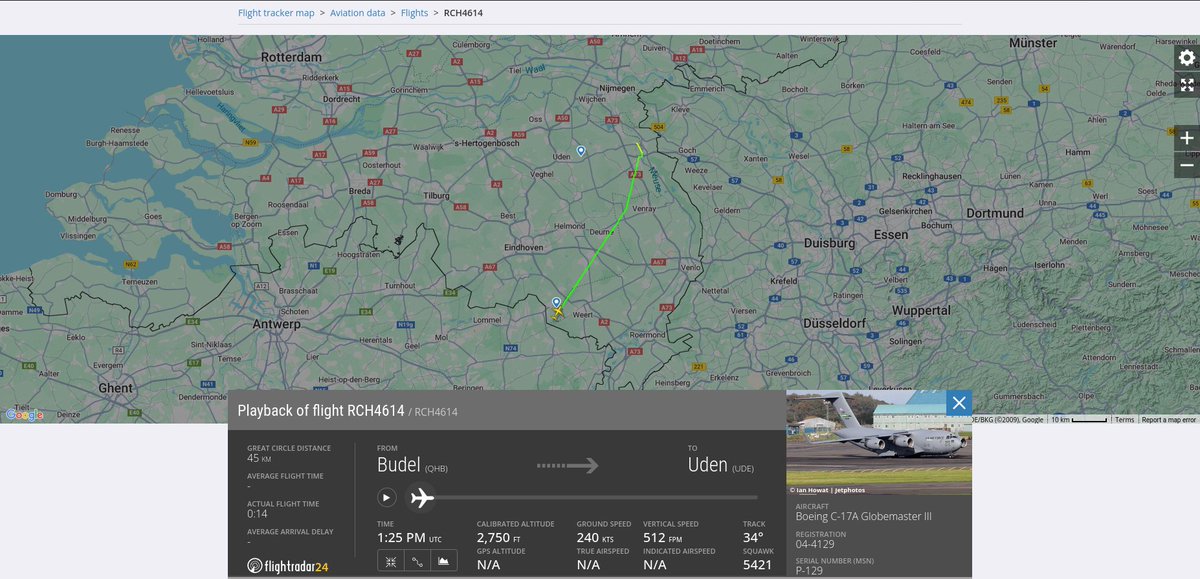Click great circle distance 45 KM
1200x579 pixels.
coord(259,458)
